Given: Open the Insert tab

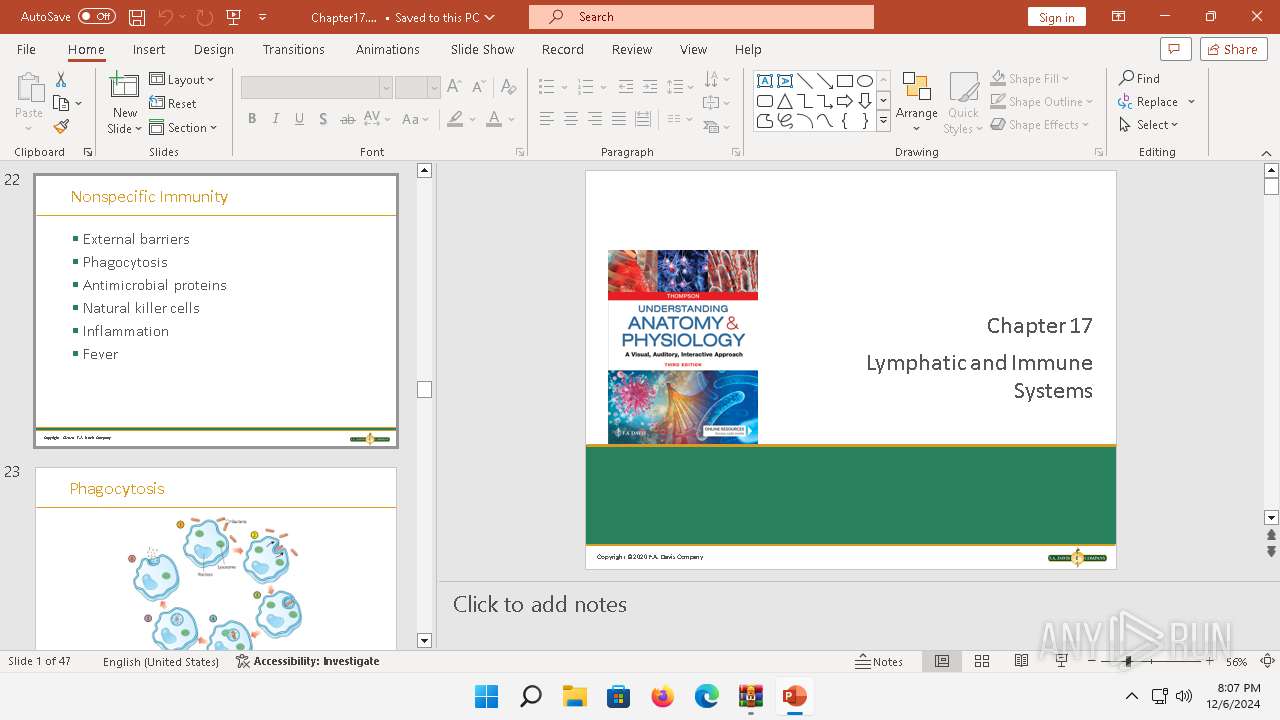Looking at the screenshot, I should pos(149,49).
